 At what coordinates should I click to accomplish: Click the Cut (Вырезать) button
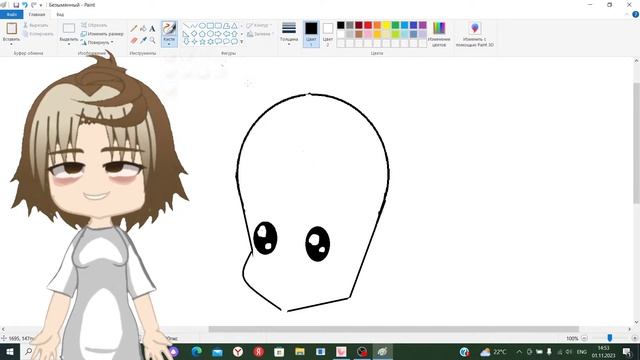pos(36,25)
